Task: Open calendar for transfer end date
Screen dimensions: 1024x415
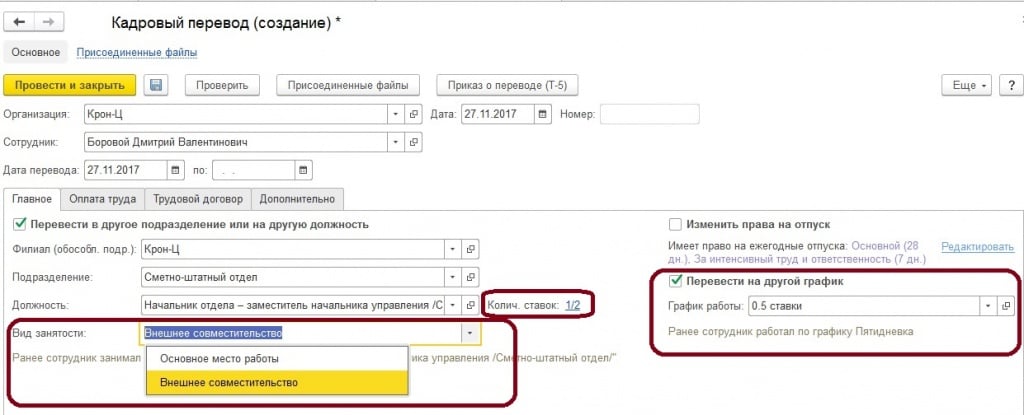Action: click(304, 170)
